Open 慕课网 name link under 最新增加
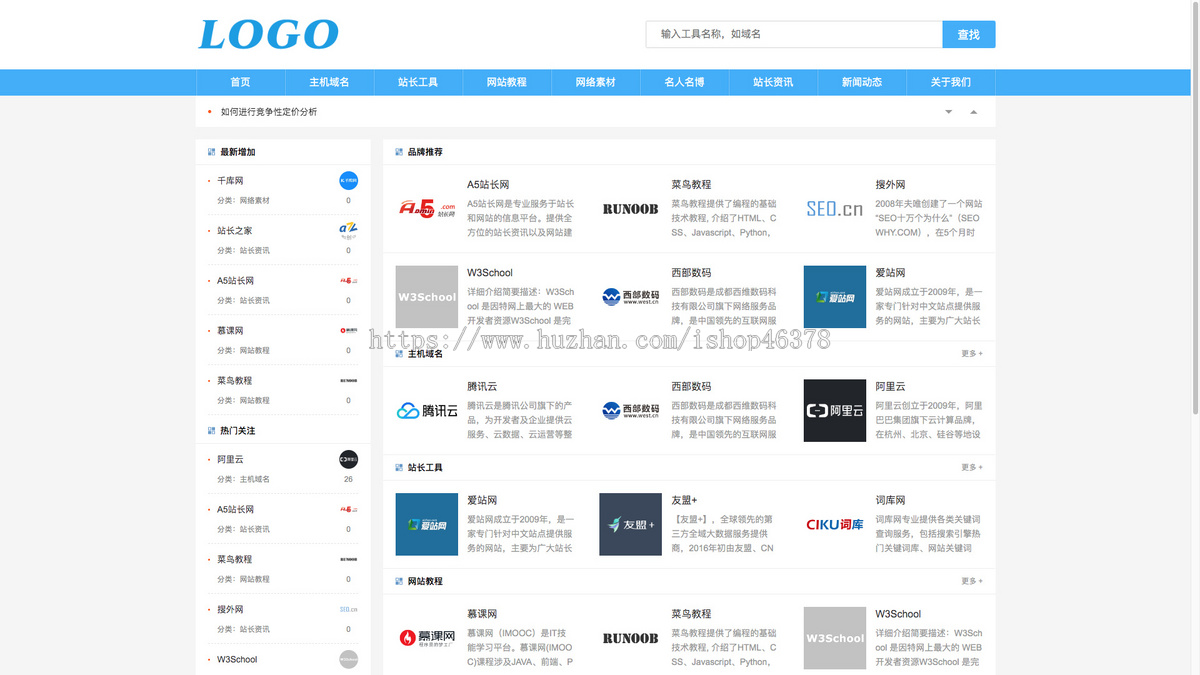 click(x=230, y=331)
